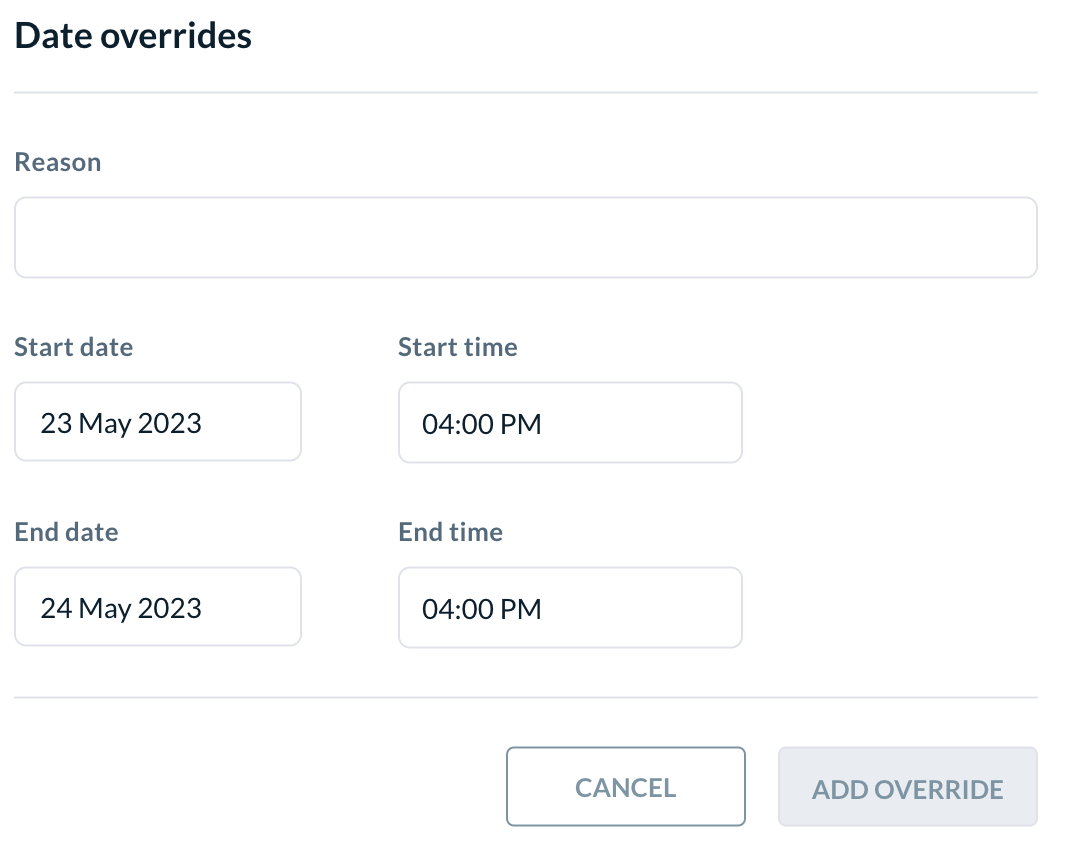This screenshot has height=842, width=1070.
Task: Place the cursor in the empty Reason box
Action: pyautogui.click(x=525, y=237)
